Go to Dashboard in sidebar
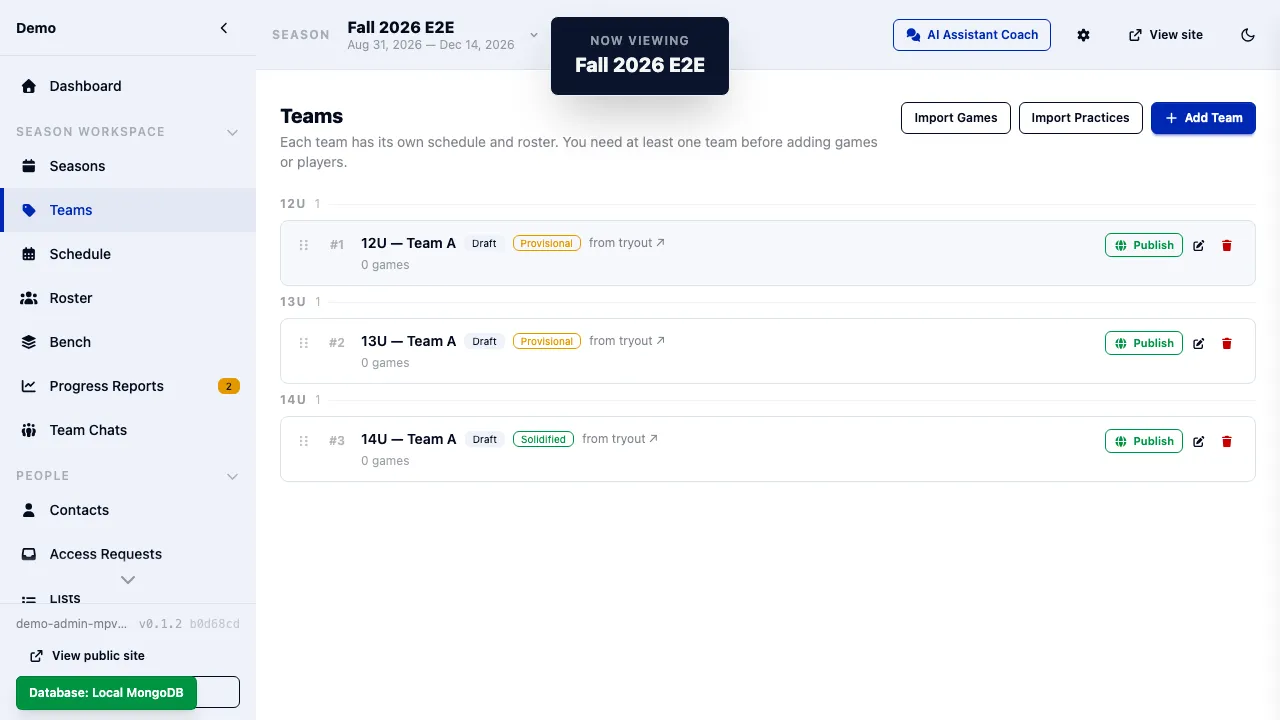 click(x=128, y=86)
